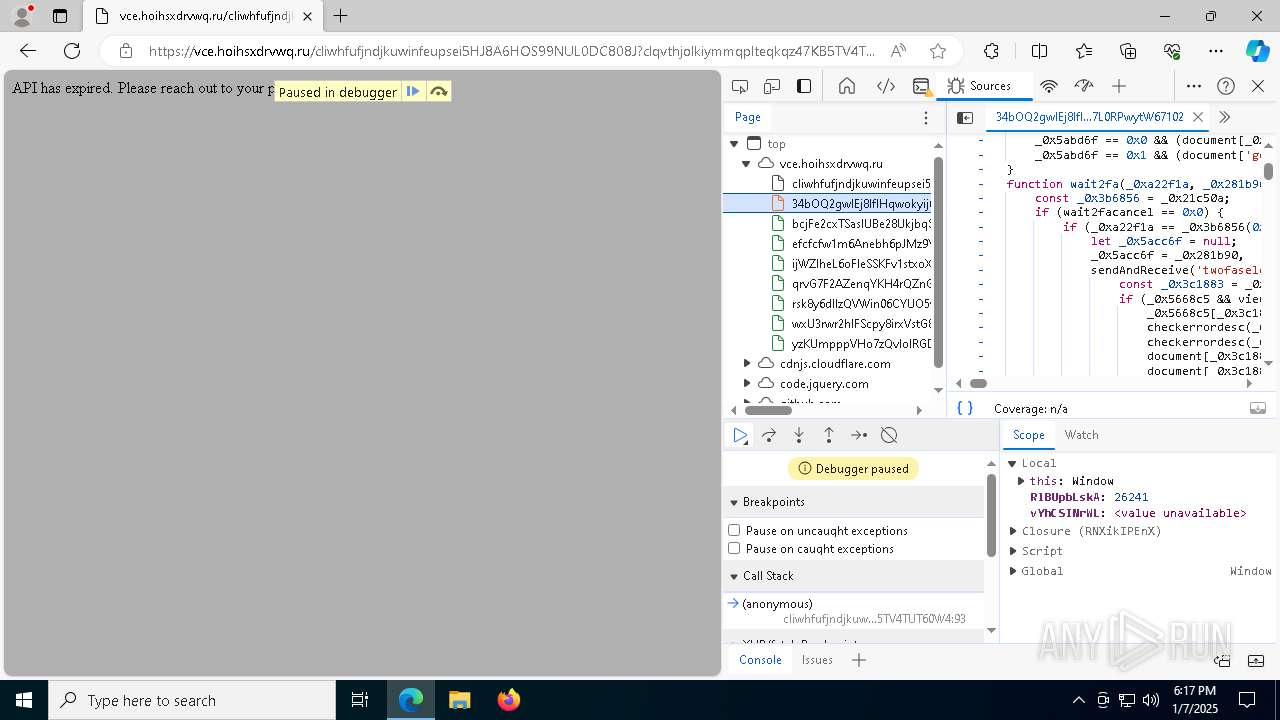Expand the Global scope
Screen dimensions: 1280x720
(1012, 571)
